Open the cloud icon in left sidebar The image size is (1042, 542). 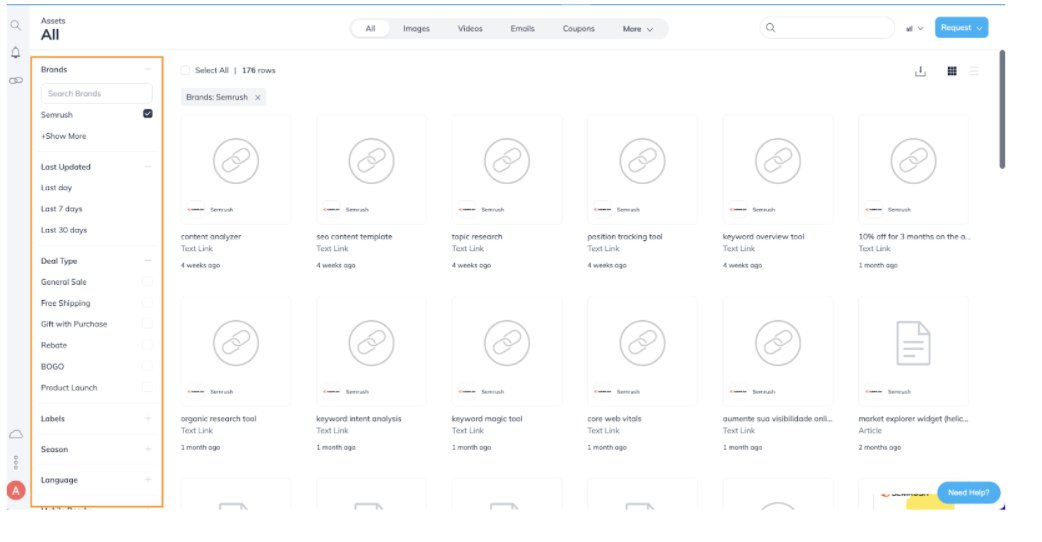pos(16,434)
